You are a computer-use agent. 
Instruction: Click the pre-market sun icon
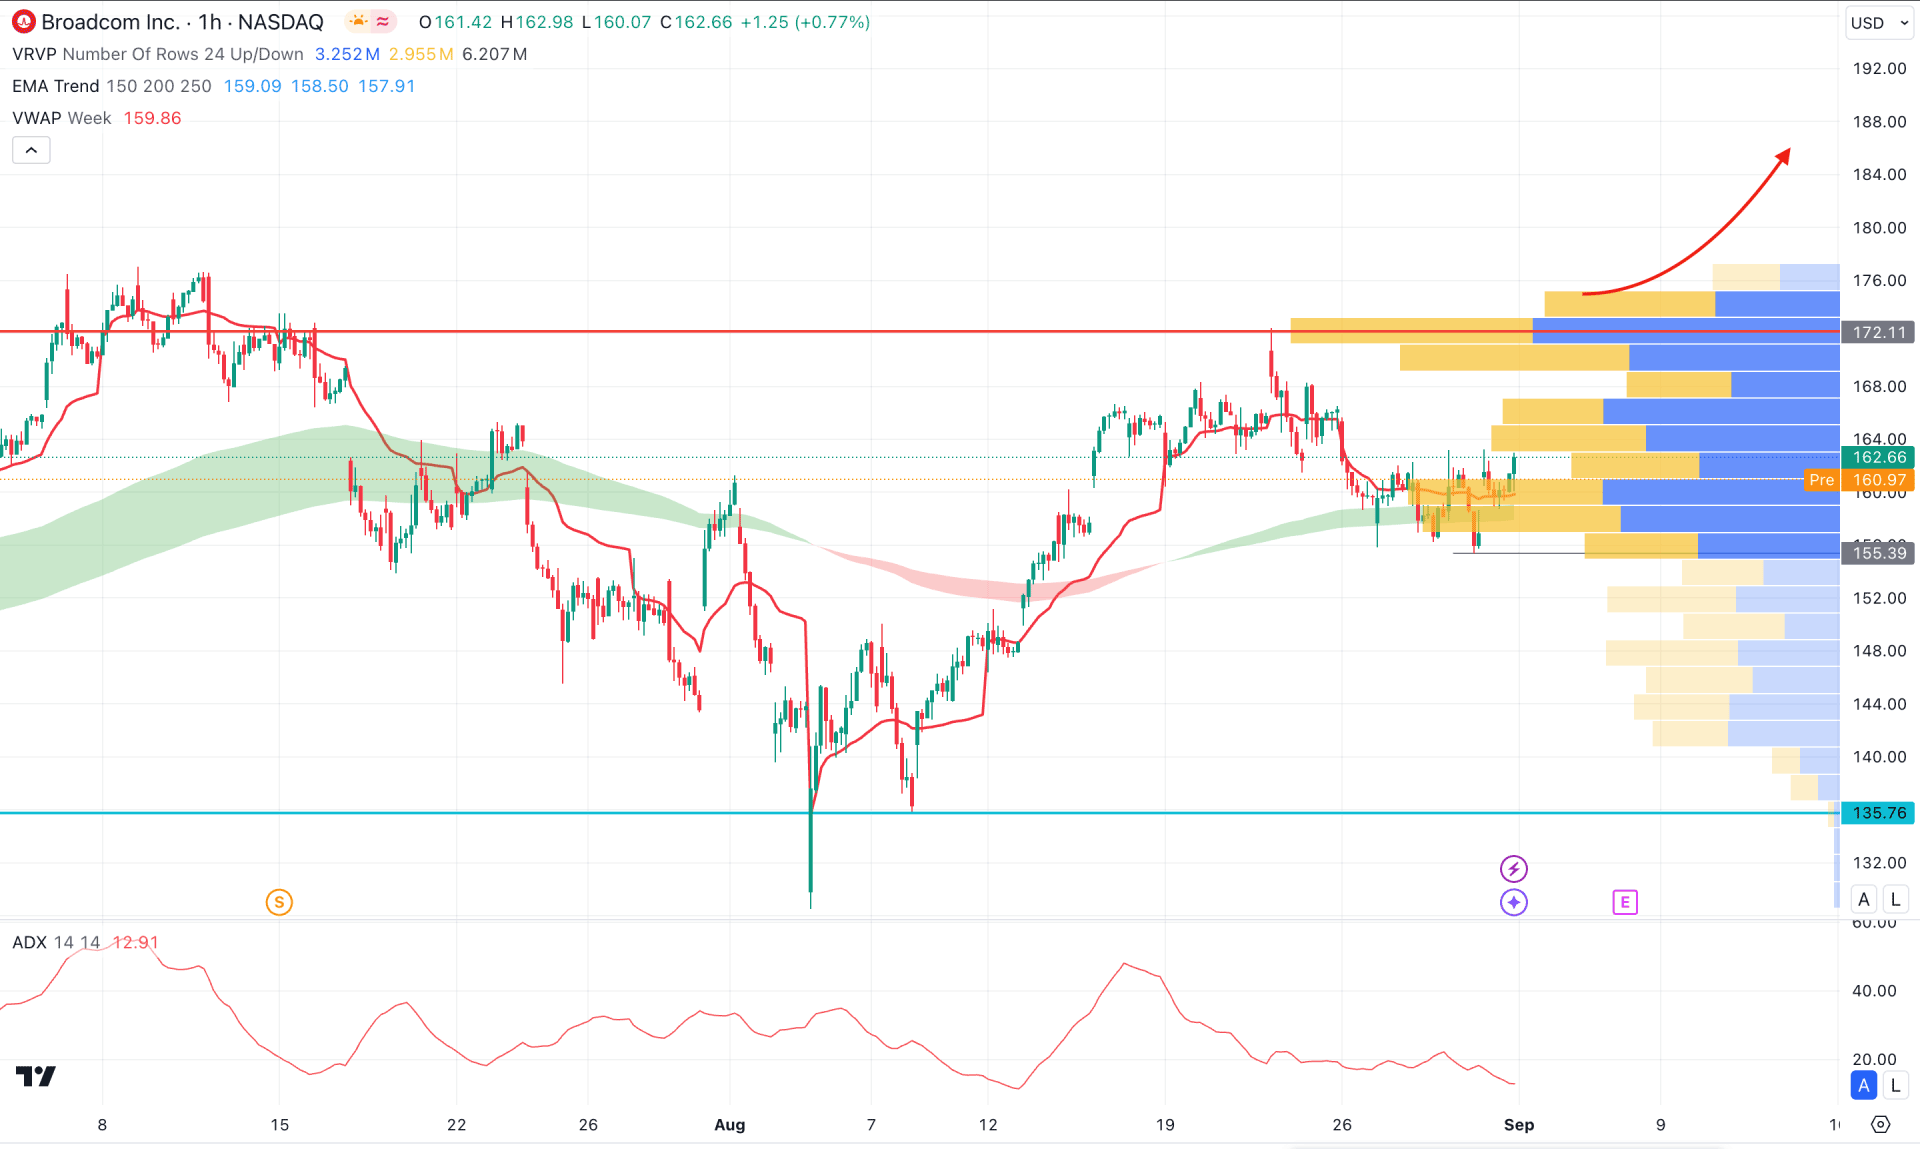coord(358,21)
